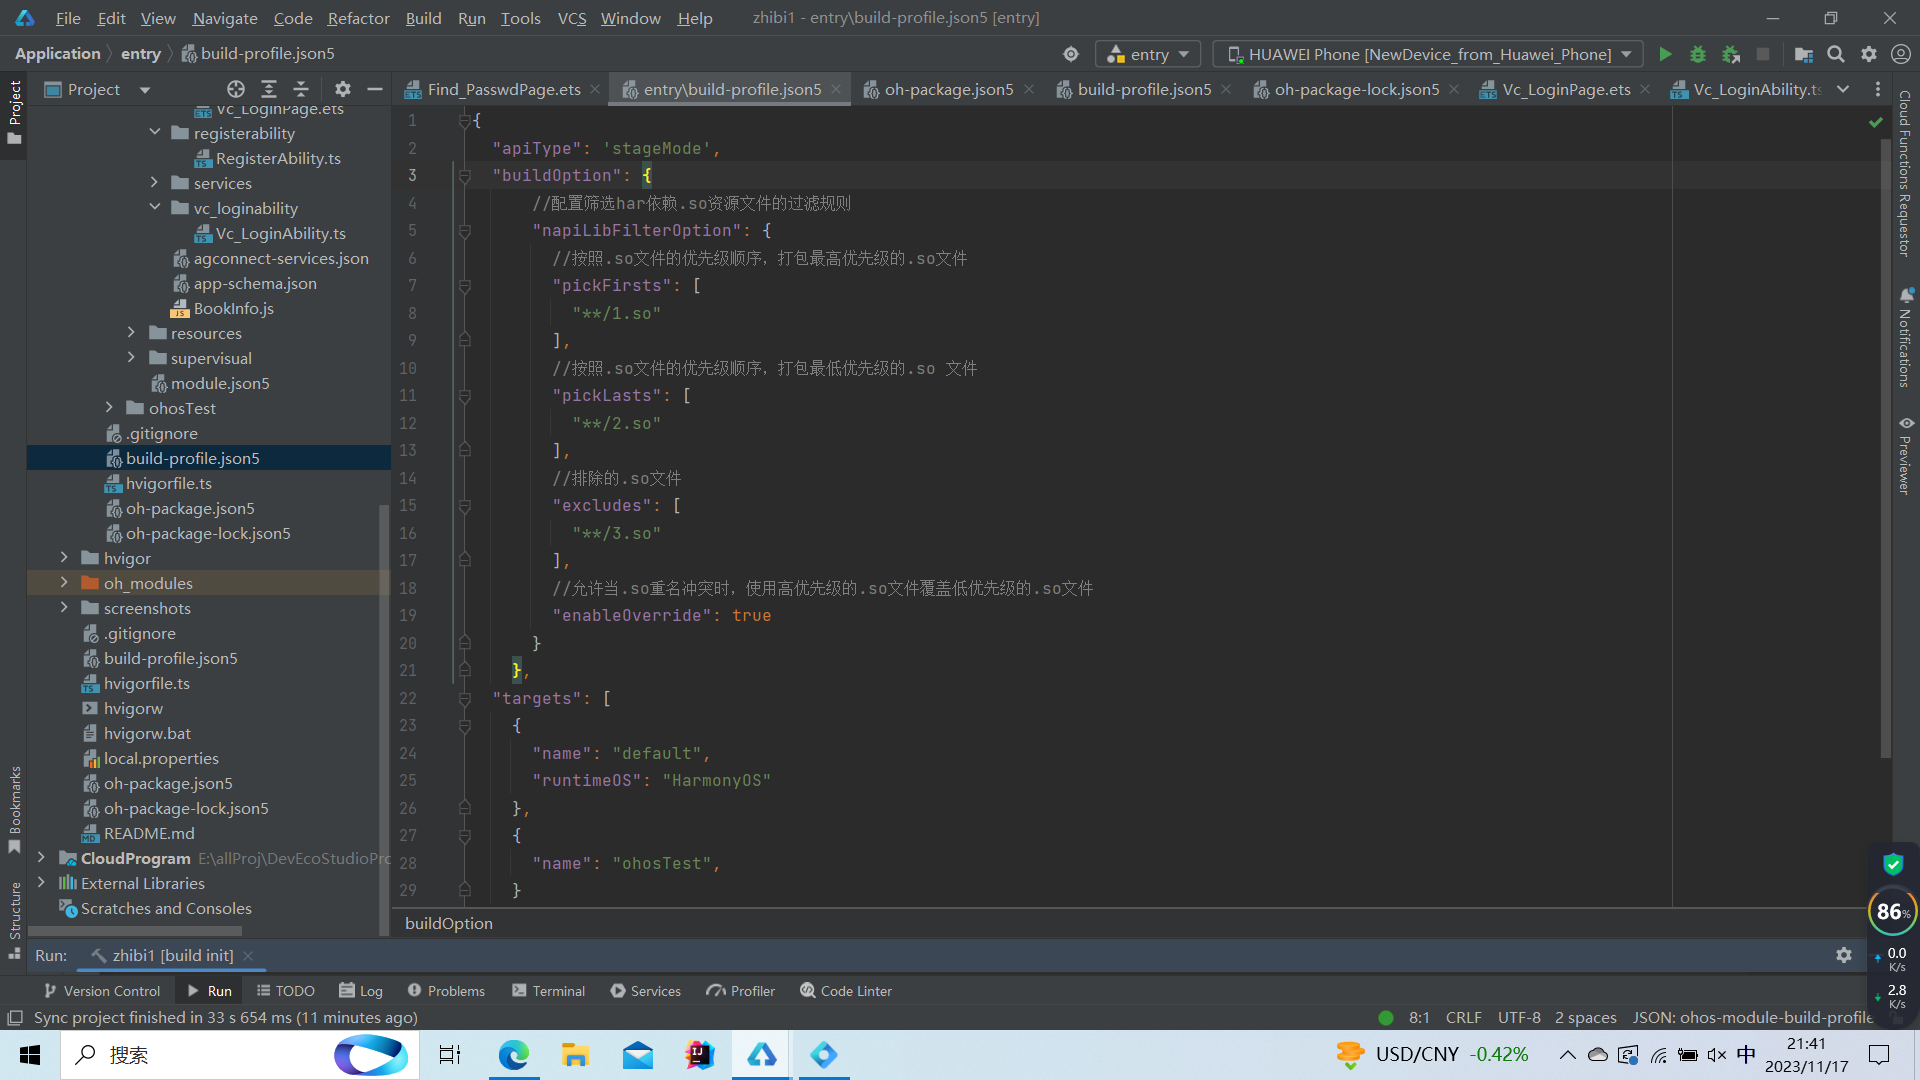Collapse the registerability folder
This screenshot has height=1080, width=1920.
[x=155, y=133]
